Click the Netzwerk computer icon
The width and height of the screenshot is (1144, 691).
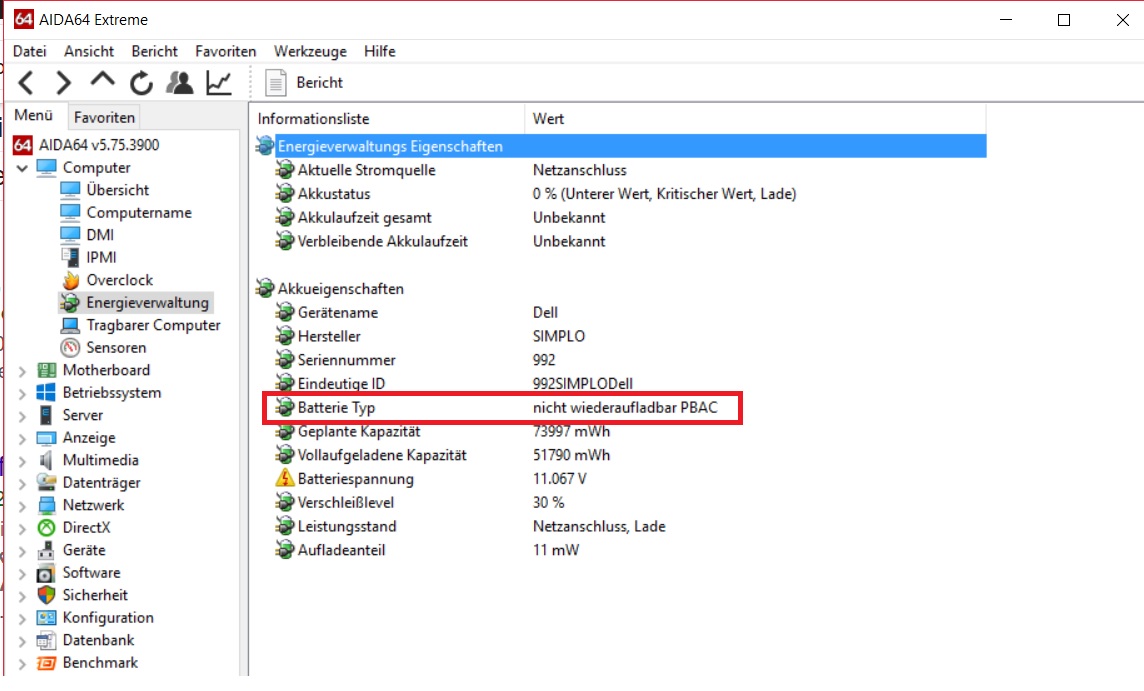pyautogui.click(x=46, y=505)
